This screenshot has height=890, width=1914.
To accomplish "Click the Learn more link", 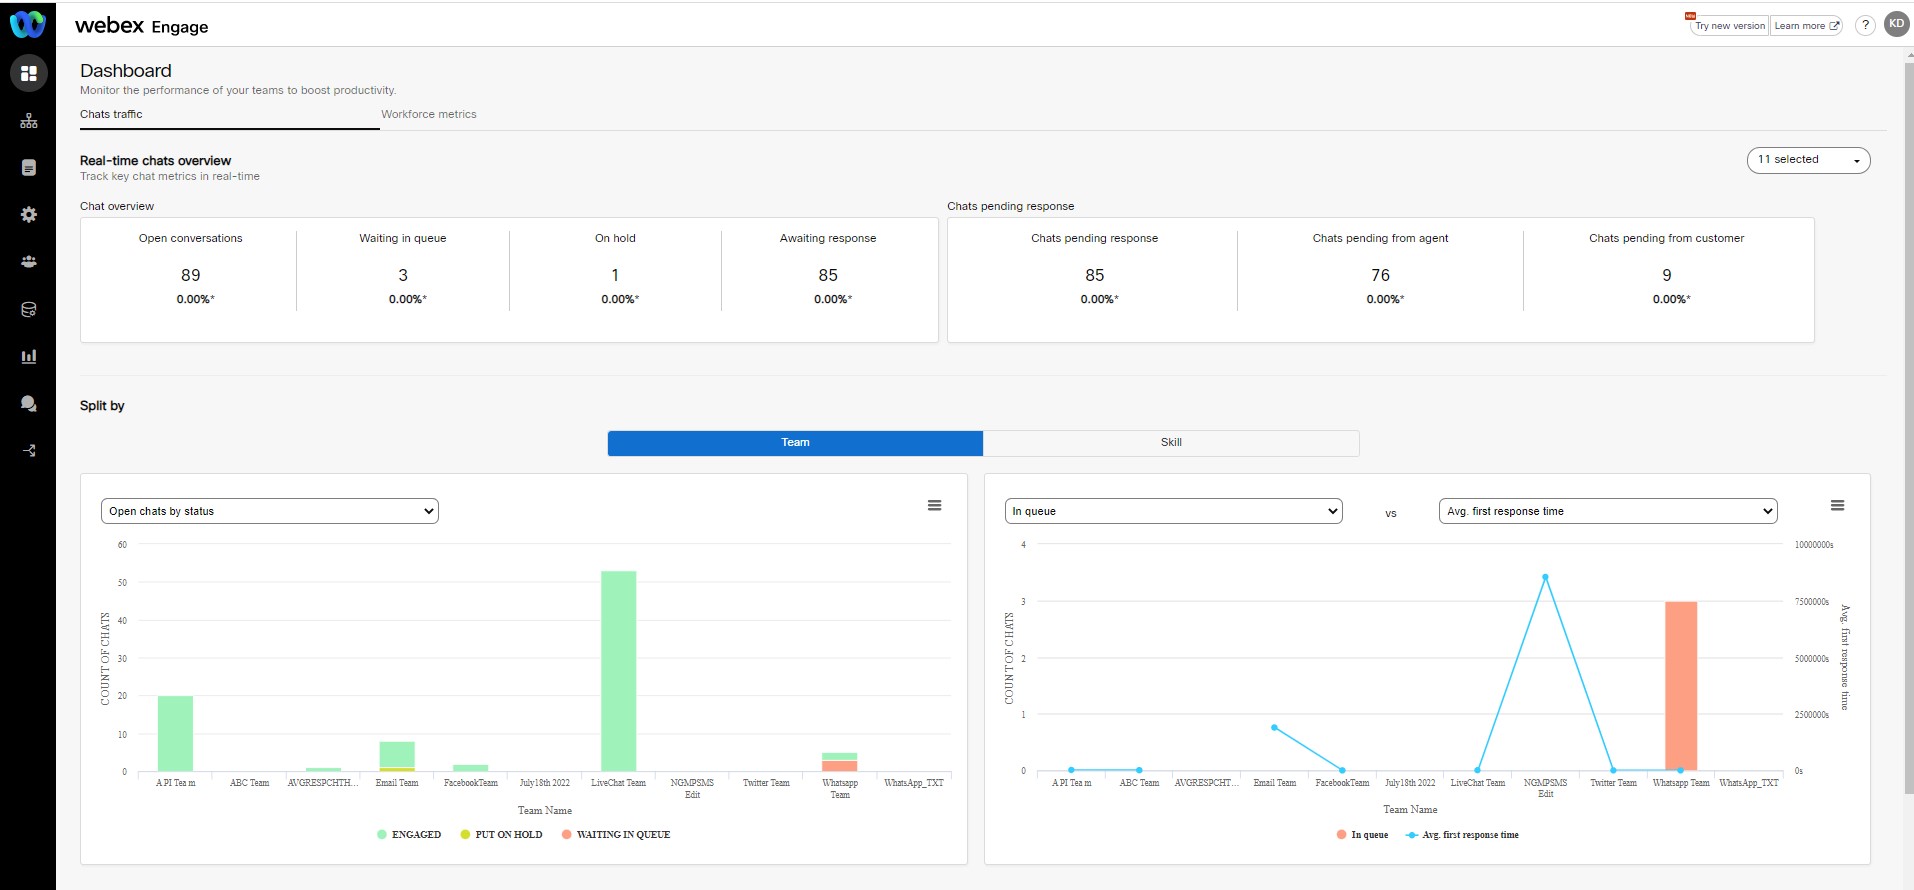I will tap(1806, 26).
